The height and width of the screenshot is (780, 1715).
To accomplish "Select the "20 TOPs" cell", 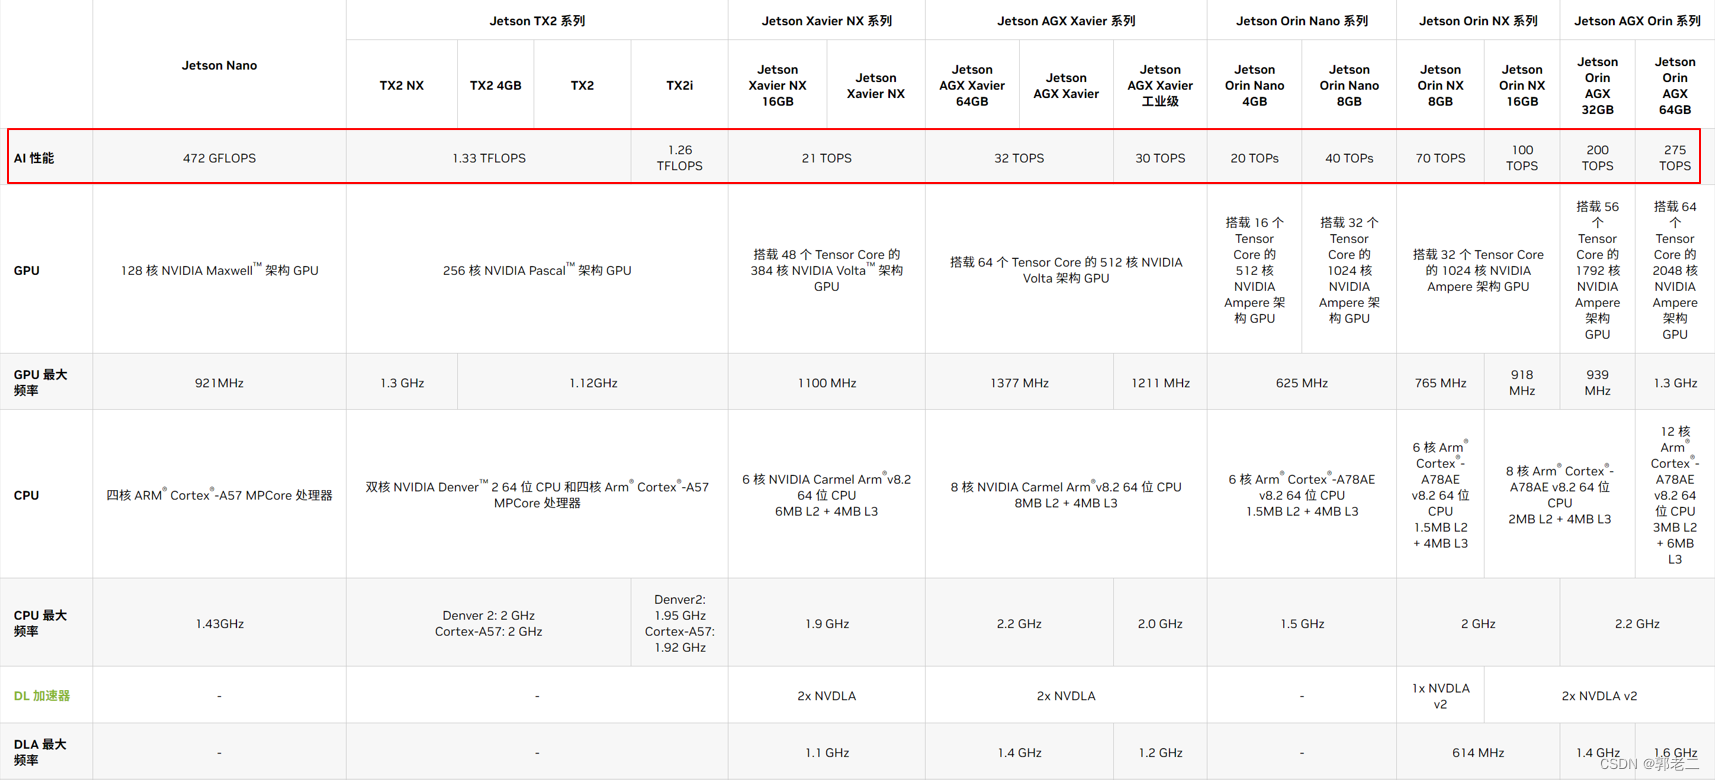I will click(1255, 158).
